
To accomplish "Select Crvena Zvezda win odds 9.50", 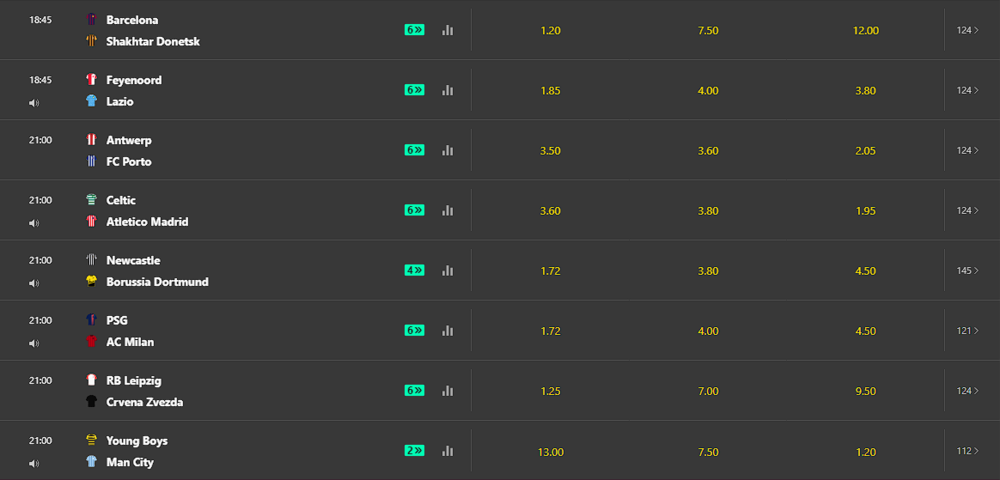I will [865, 391].
